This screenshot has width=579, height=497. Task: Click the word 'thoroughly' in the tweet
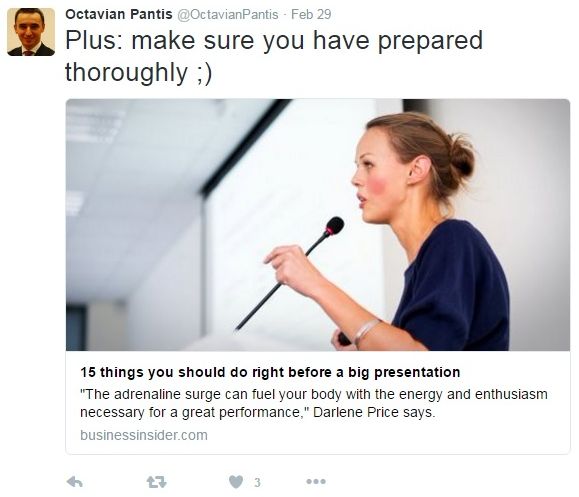tap(127, 72)
